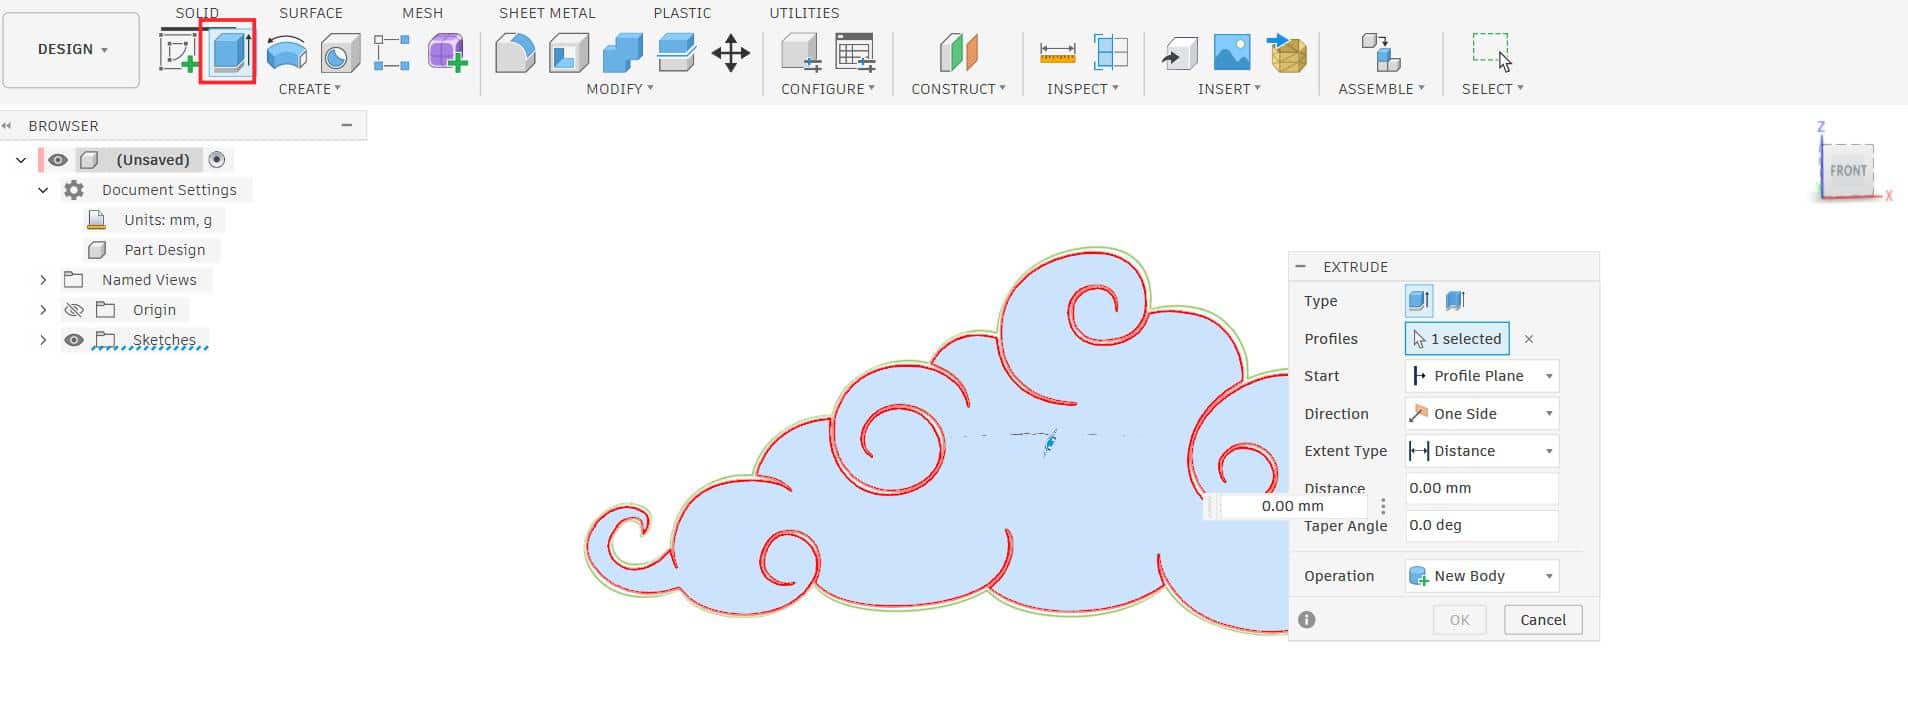
Task: Expand the Named Views folder
Action: pos(43,280)
